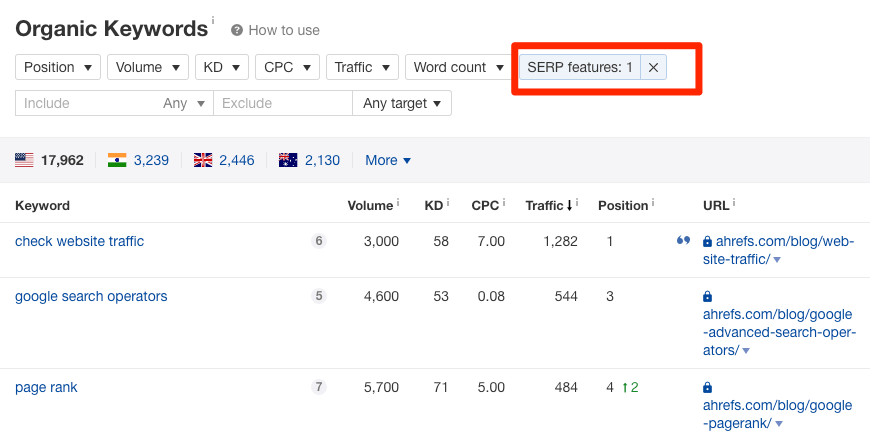
Task: Open the How to use help link
Action: point(283,30)
